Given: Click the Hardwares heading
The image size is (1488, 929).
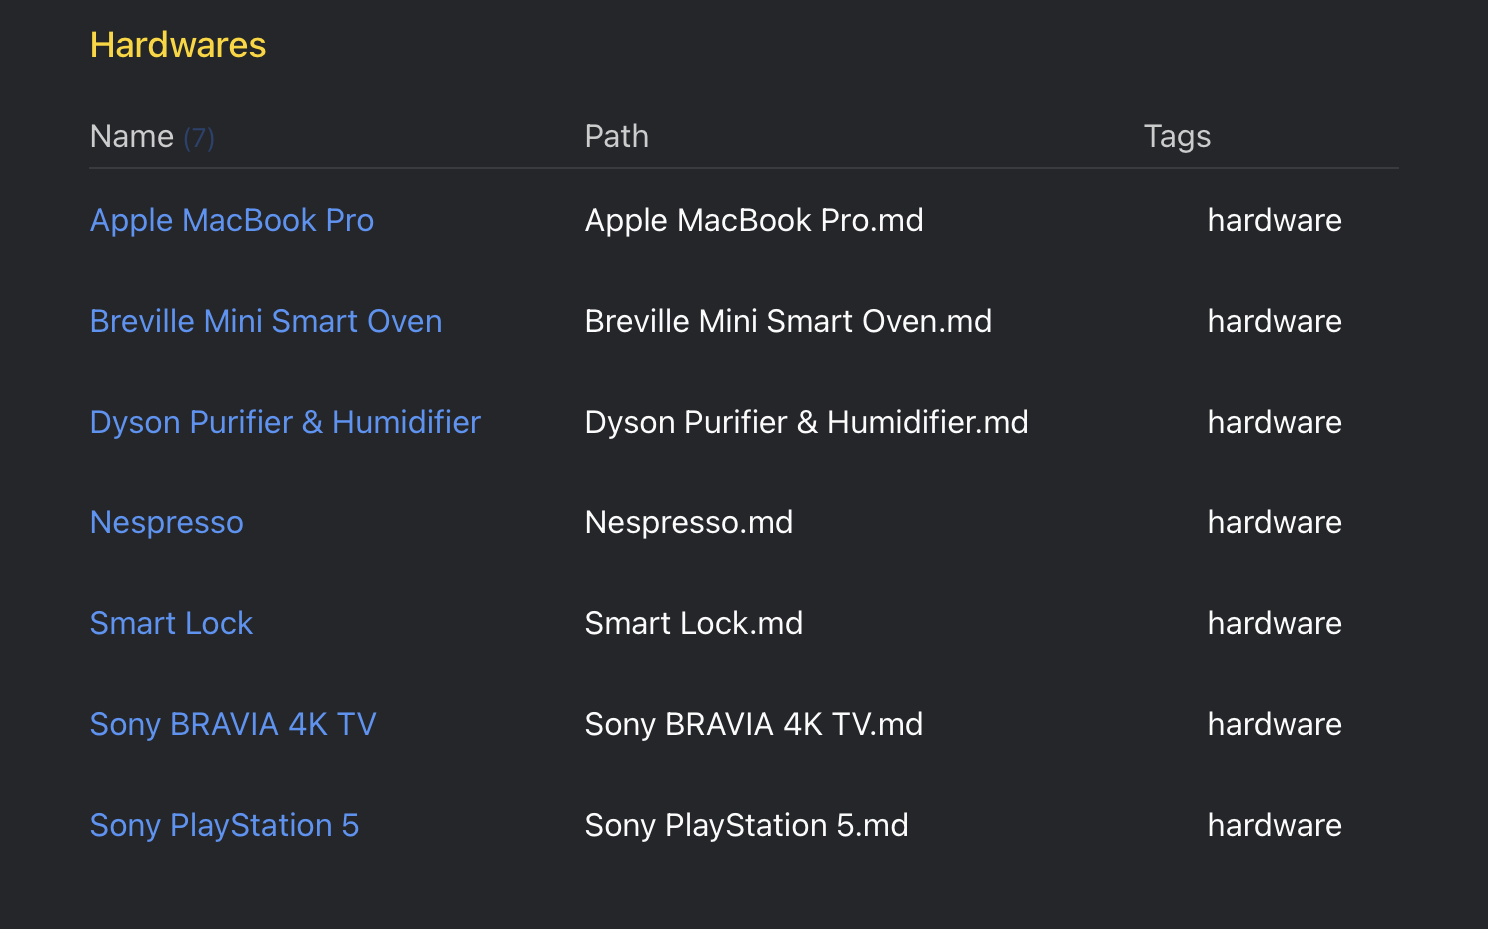Looking at the screenshot, I should [178, 45].
